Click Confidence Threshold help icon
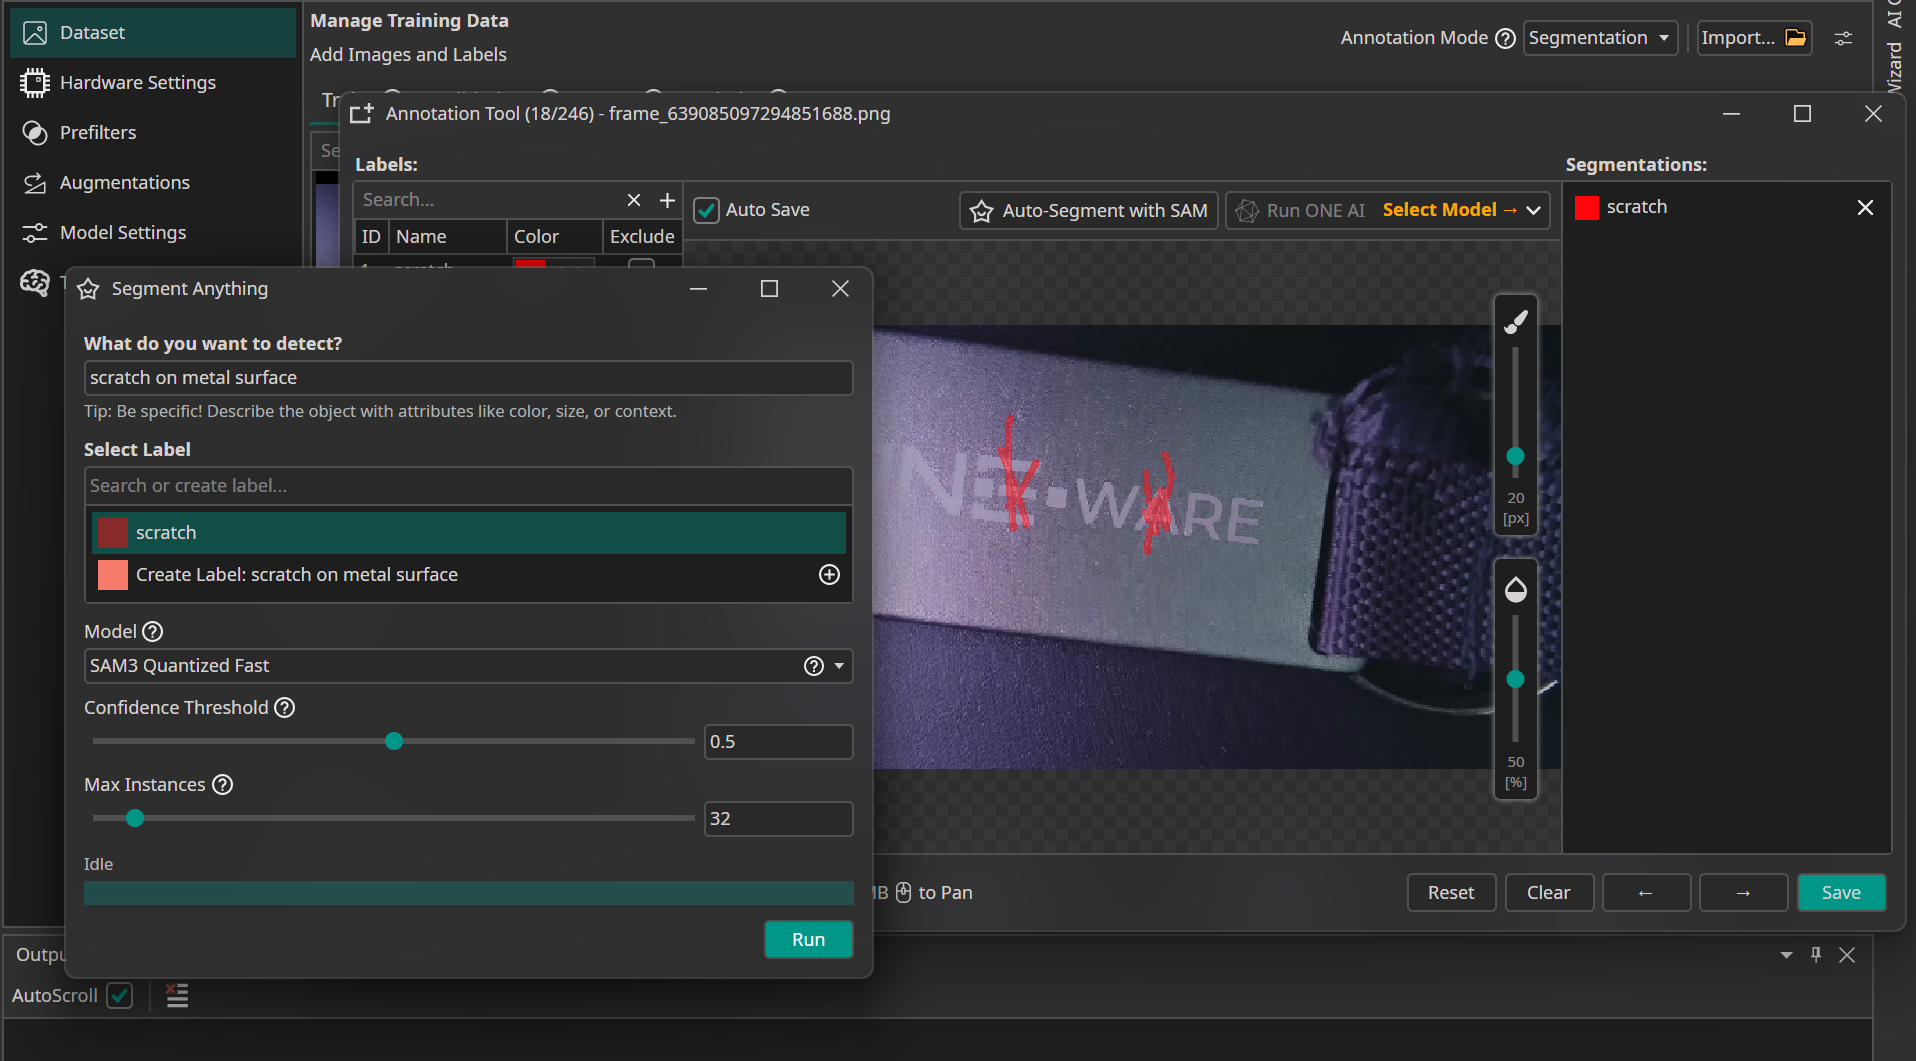Screen dimensions: 1916x1061 click(285, 708)
